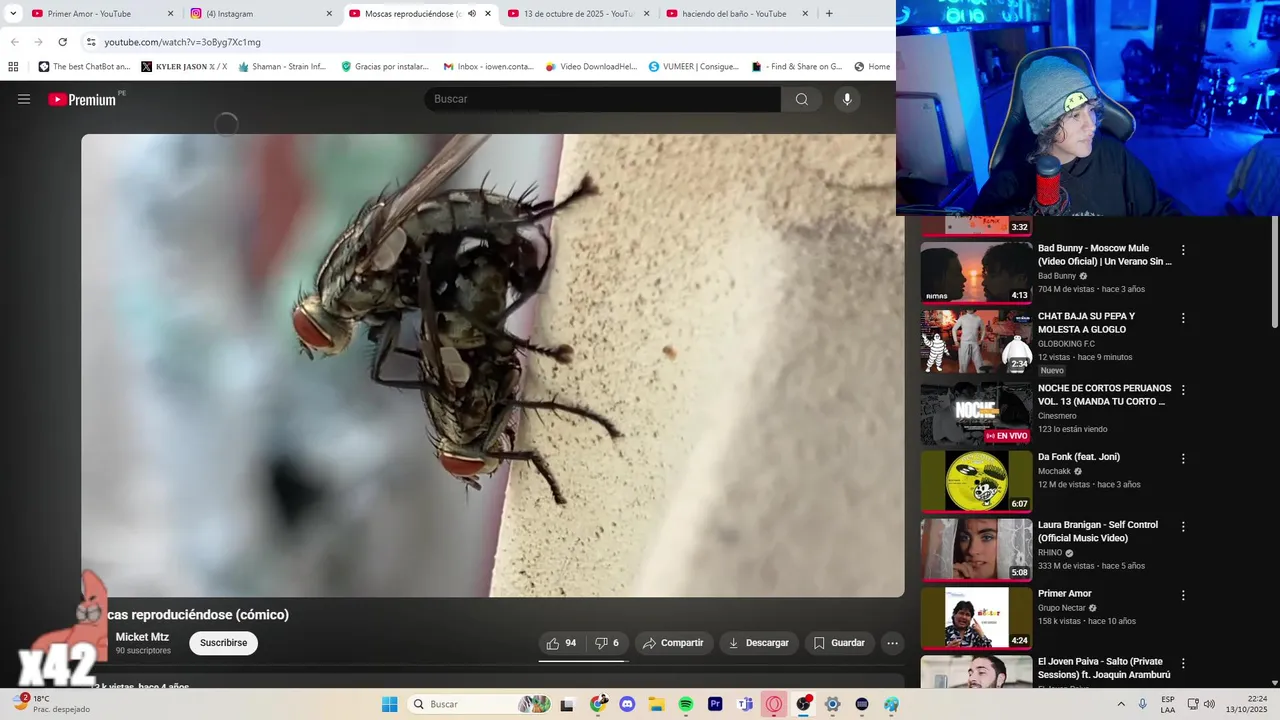Open options menu for Primer Amor video
1280x720 pixels.
tap(1183, 595)
